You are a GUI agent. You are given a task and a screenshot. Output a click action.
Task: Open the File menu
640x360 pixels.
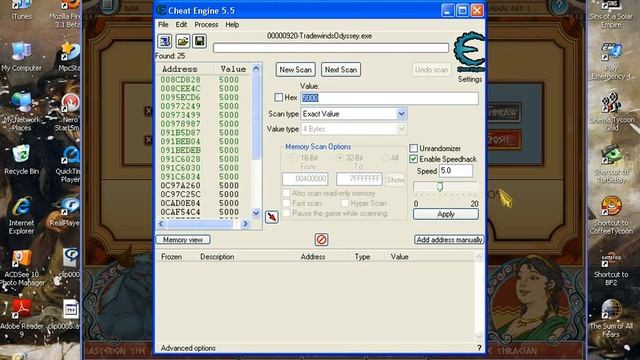pos(163,24)
